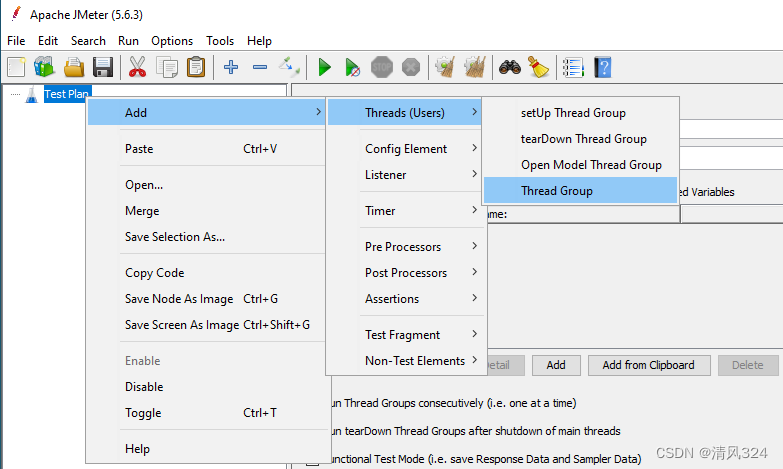Click the Delete variable button
Image resolution: width=783 pixels, height=469 pixels.
click(748, 365)
